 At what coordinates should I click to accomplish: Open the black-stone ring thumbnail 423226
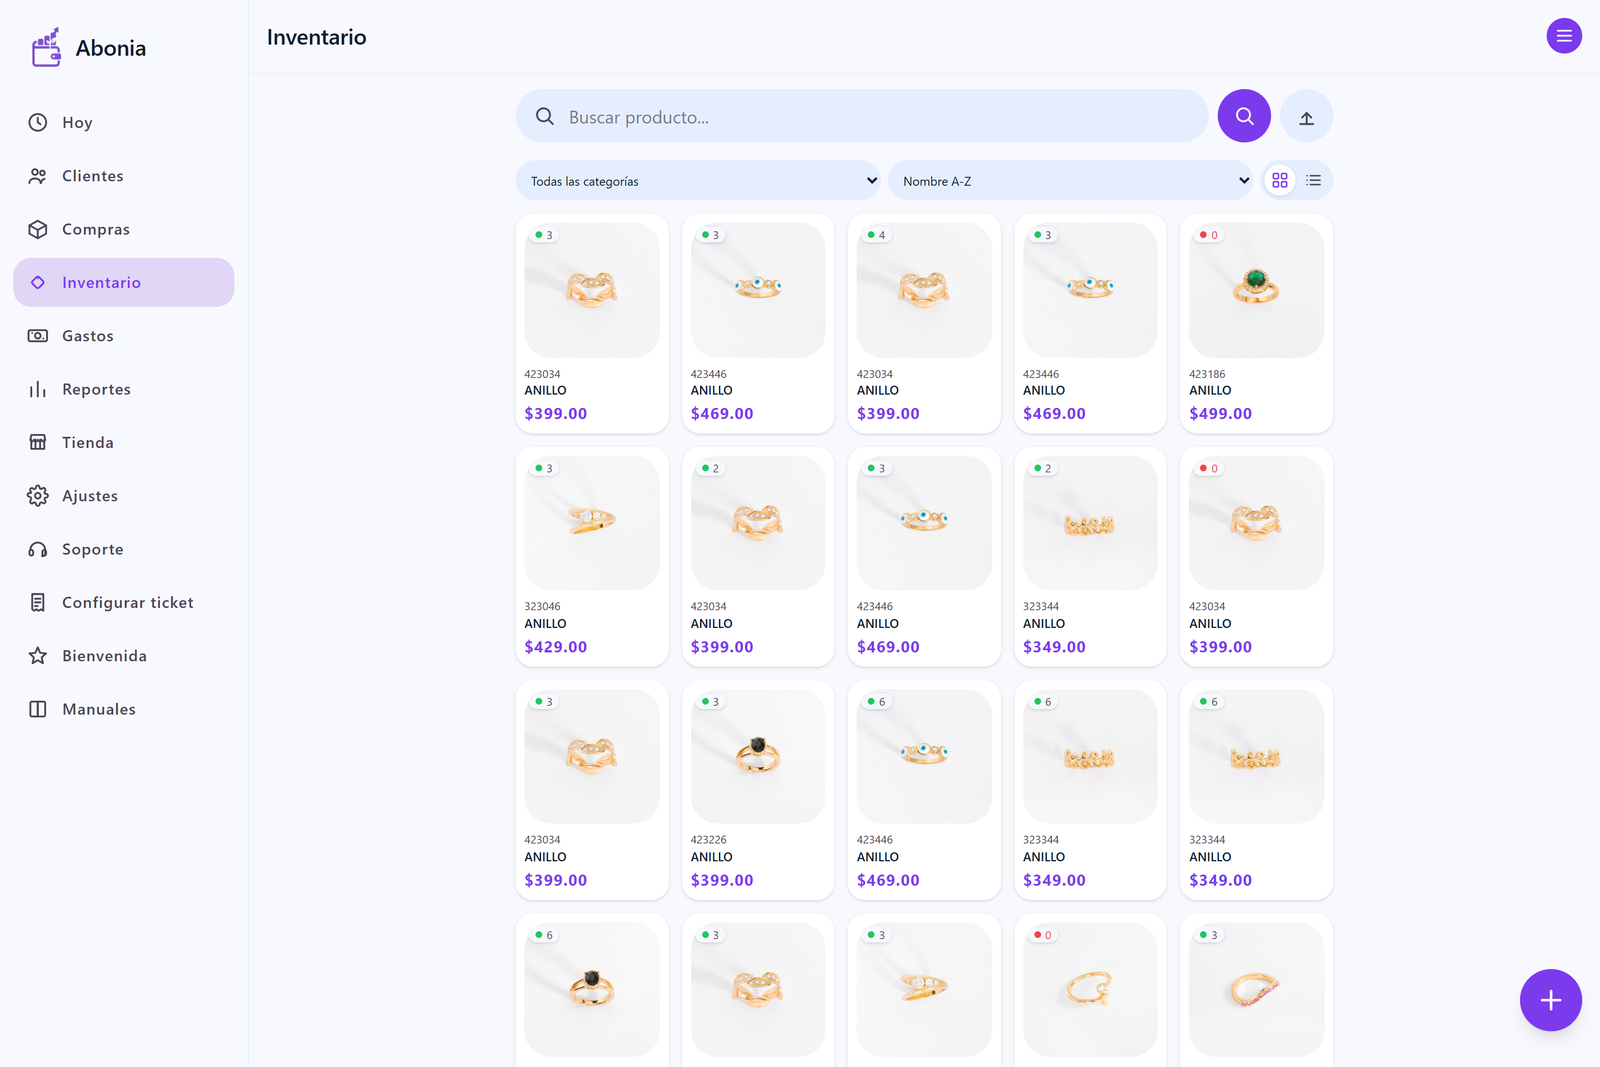(x=758, y=756)
